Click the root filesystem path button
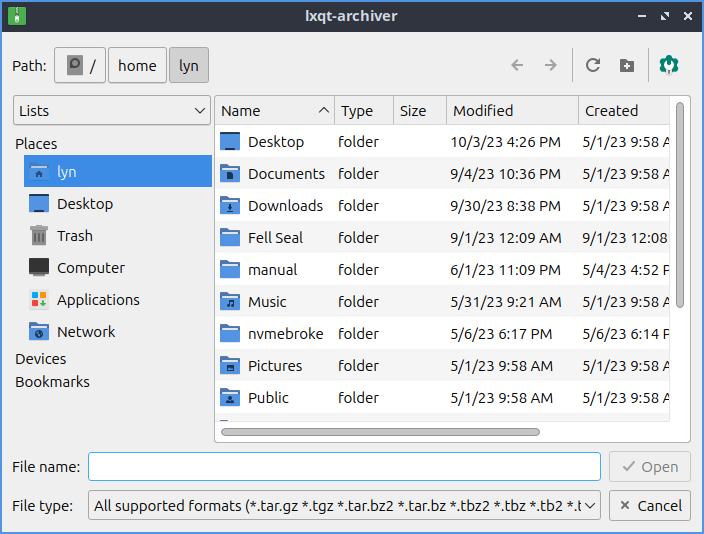 click(80, 66)
